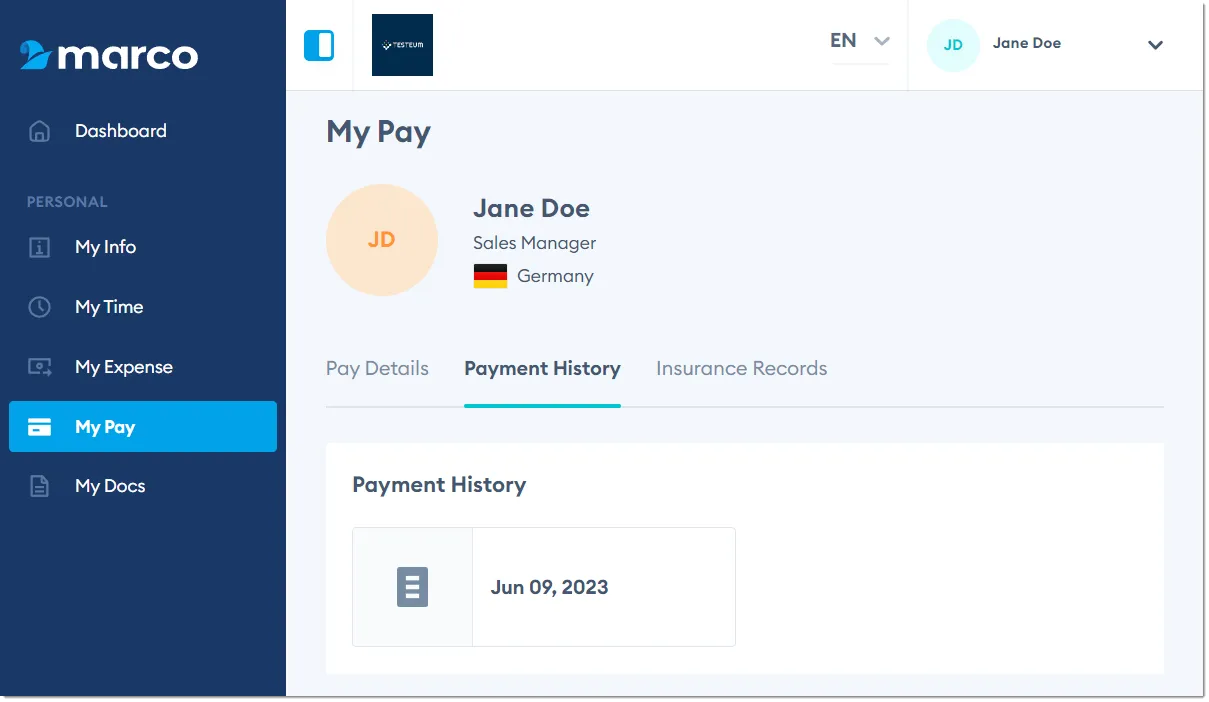This screenshot has height=702, width=1209.
Task: Click the My Docs document icon
Action: click(39, 487)
